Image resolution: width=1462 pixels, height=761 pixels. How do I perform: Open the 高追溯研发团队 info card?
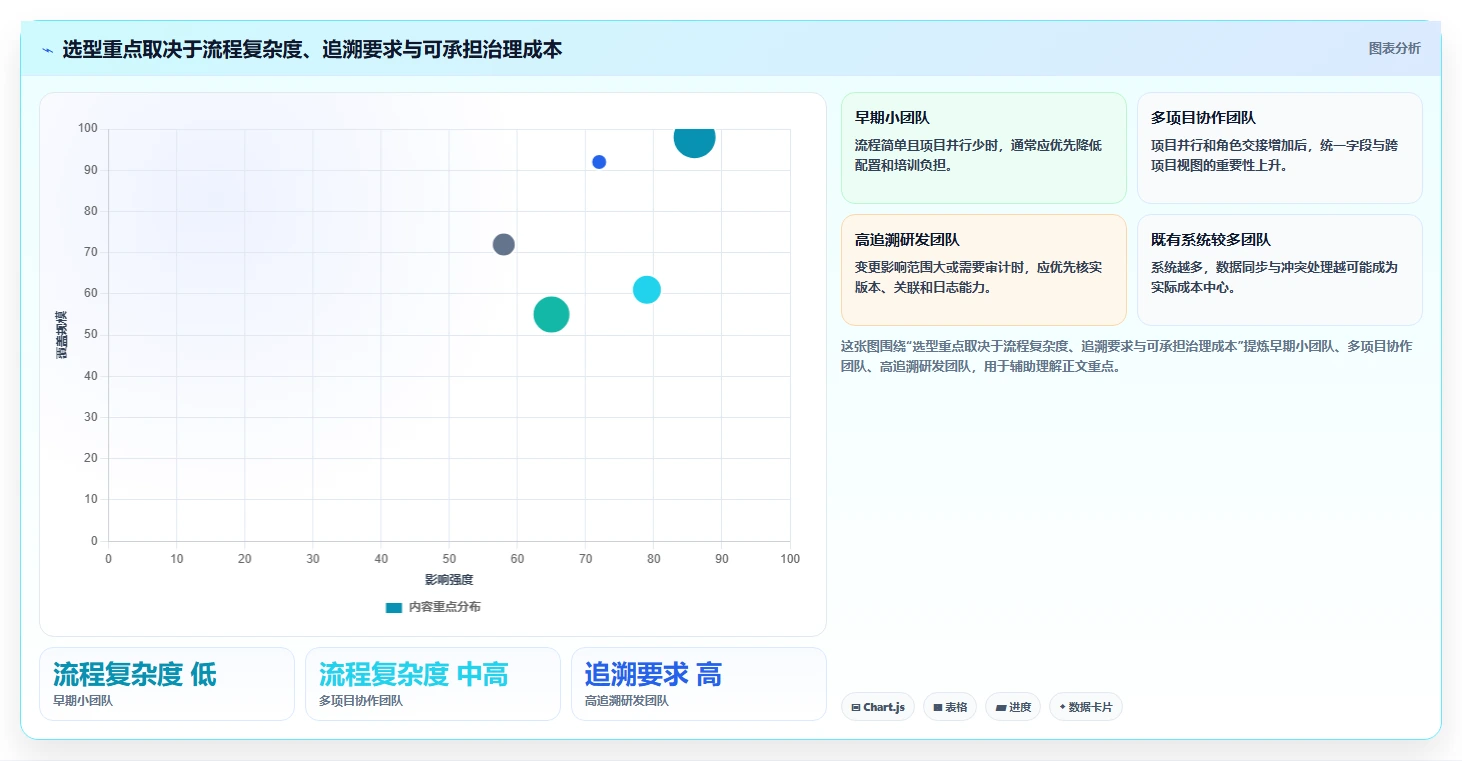point(984,270)
